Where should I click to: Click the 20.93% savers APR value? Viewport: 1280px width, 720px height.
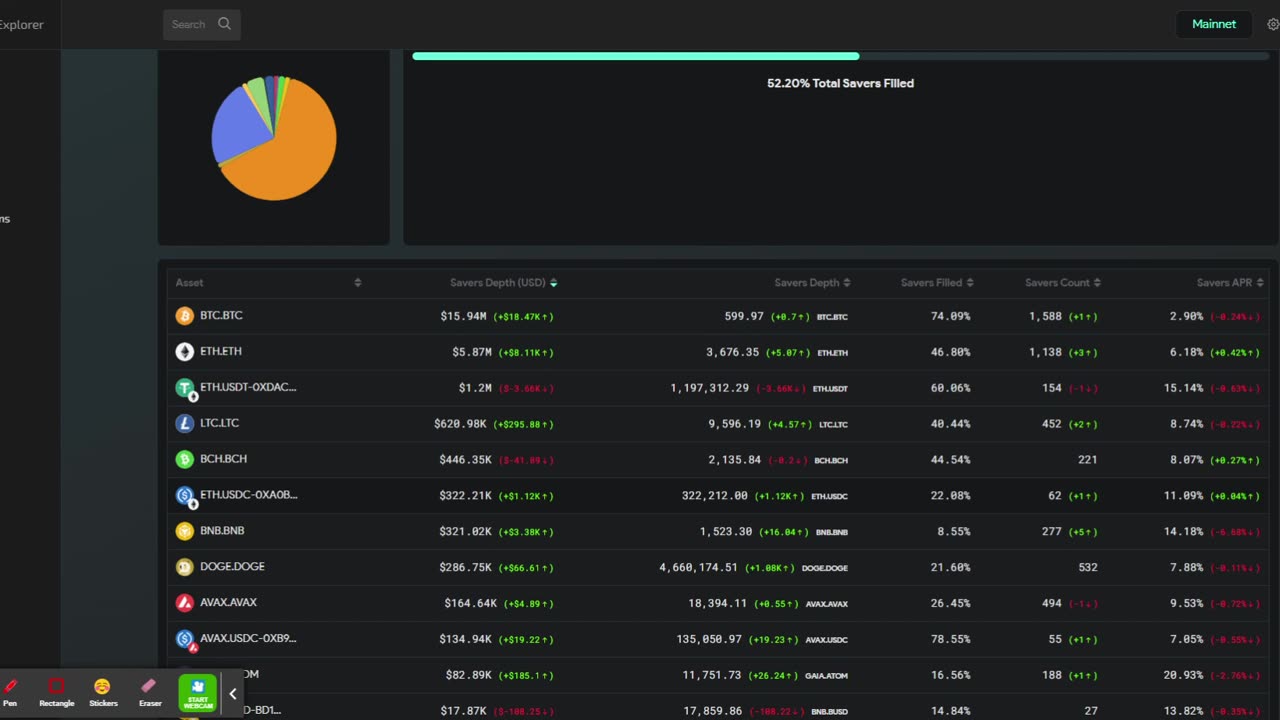(1183, 676)
